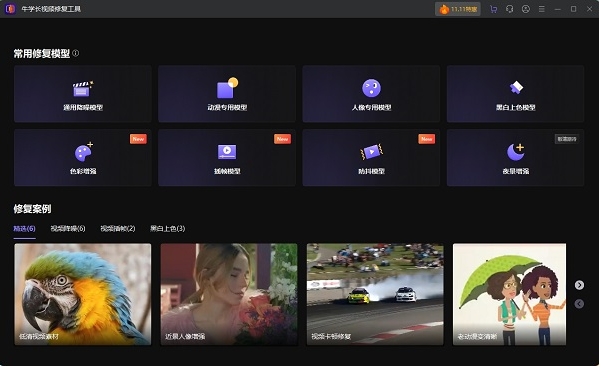
Task: Click the app logo in title bar
Action: [10, 8]
